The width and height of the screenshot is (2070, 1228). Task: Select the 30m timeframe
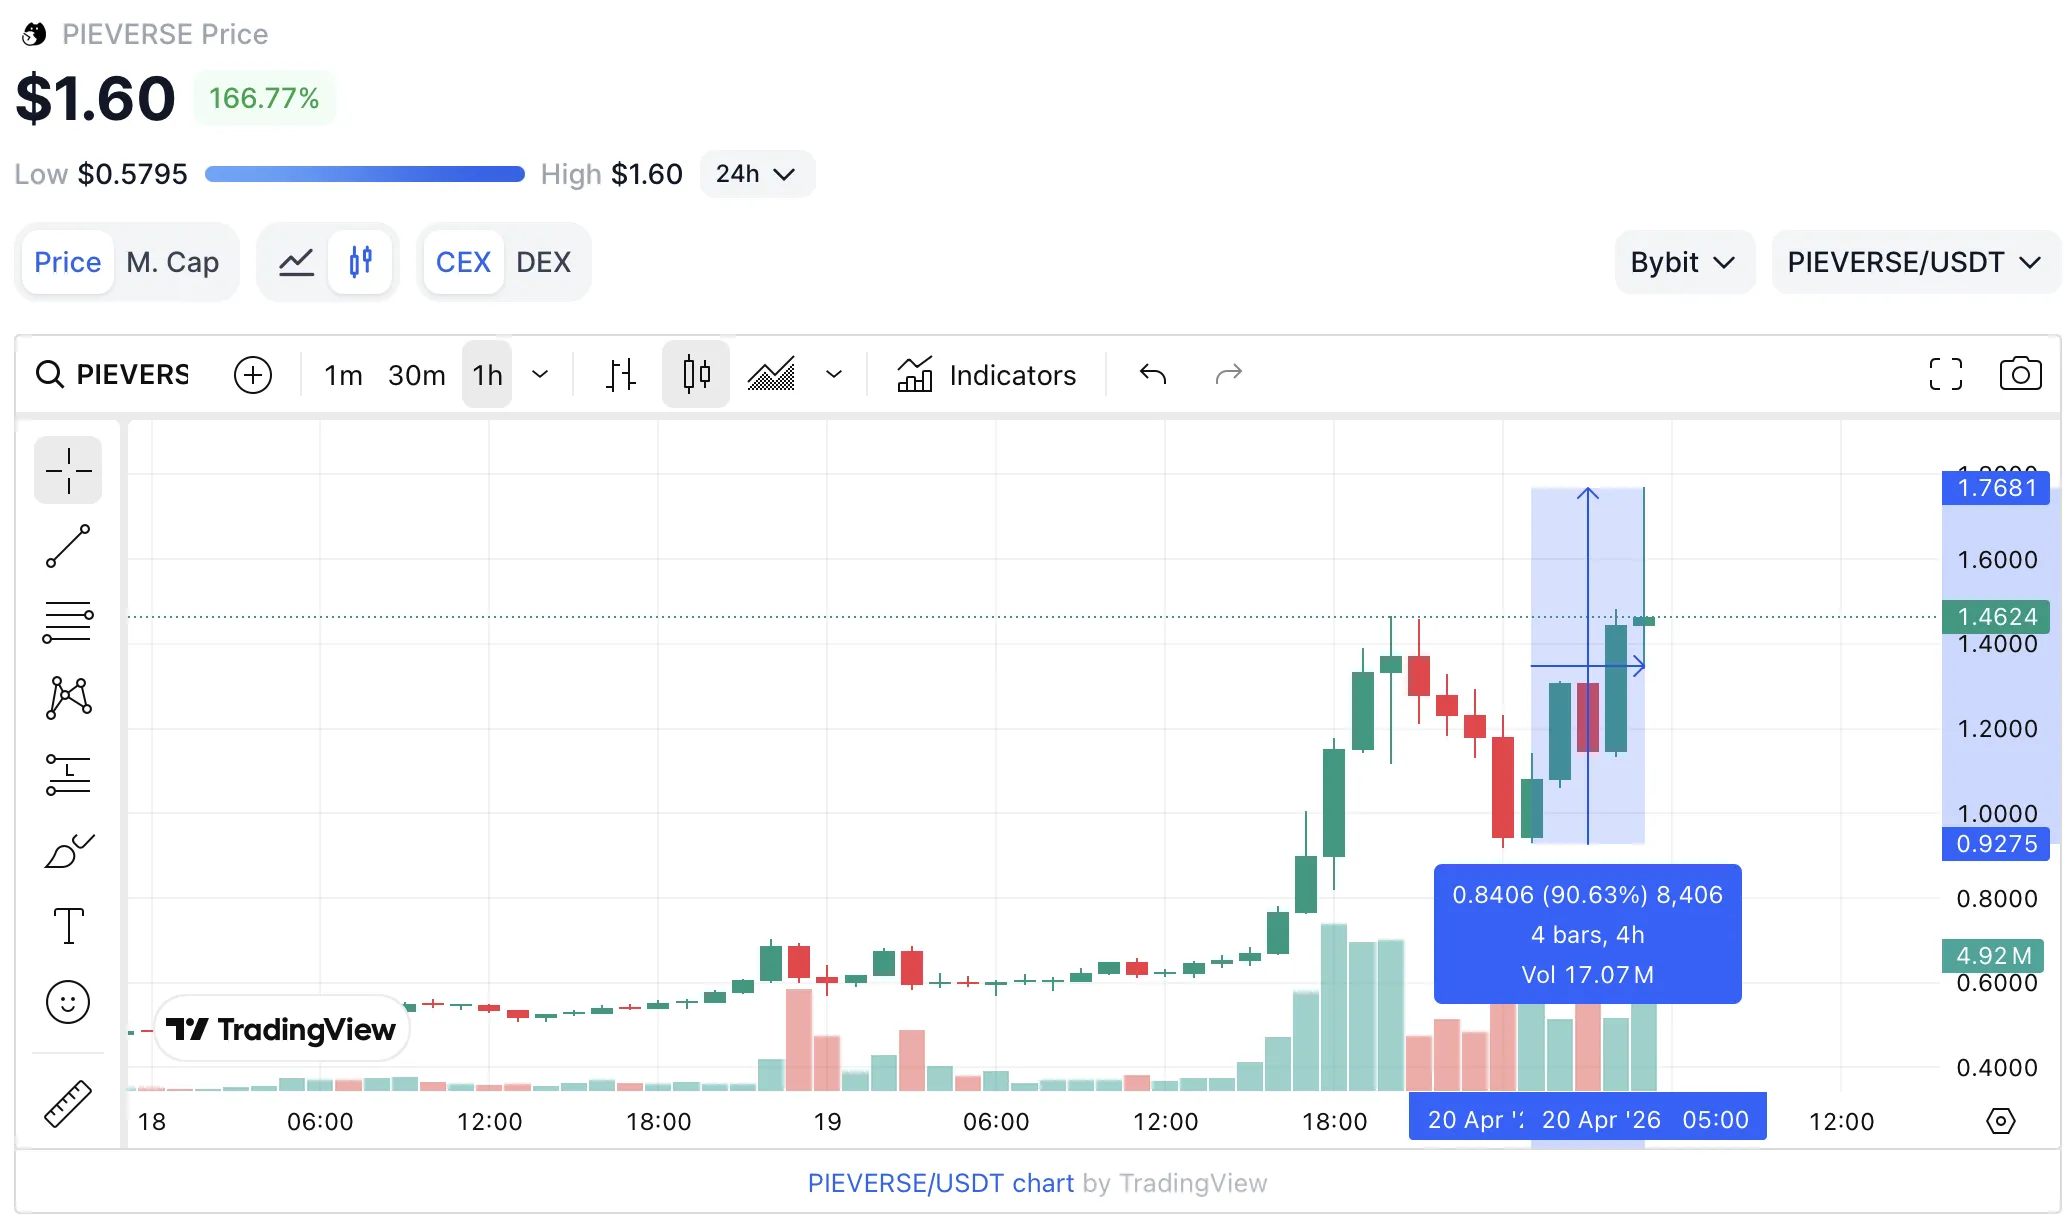416,375
